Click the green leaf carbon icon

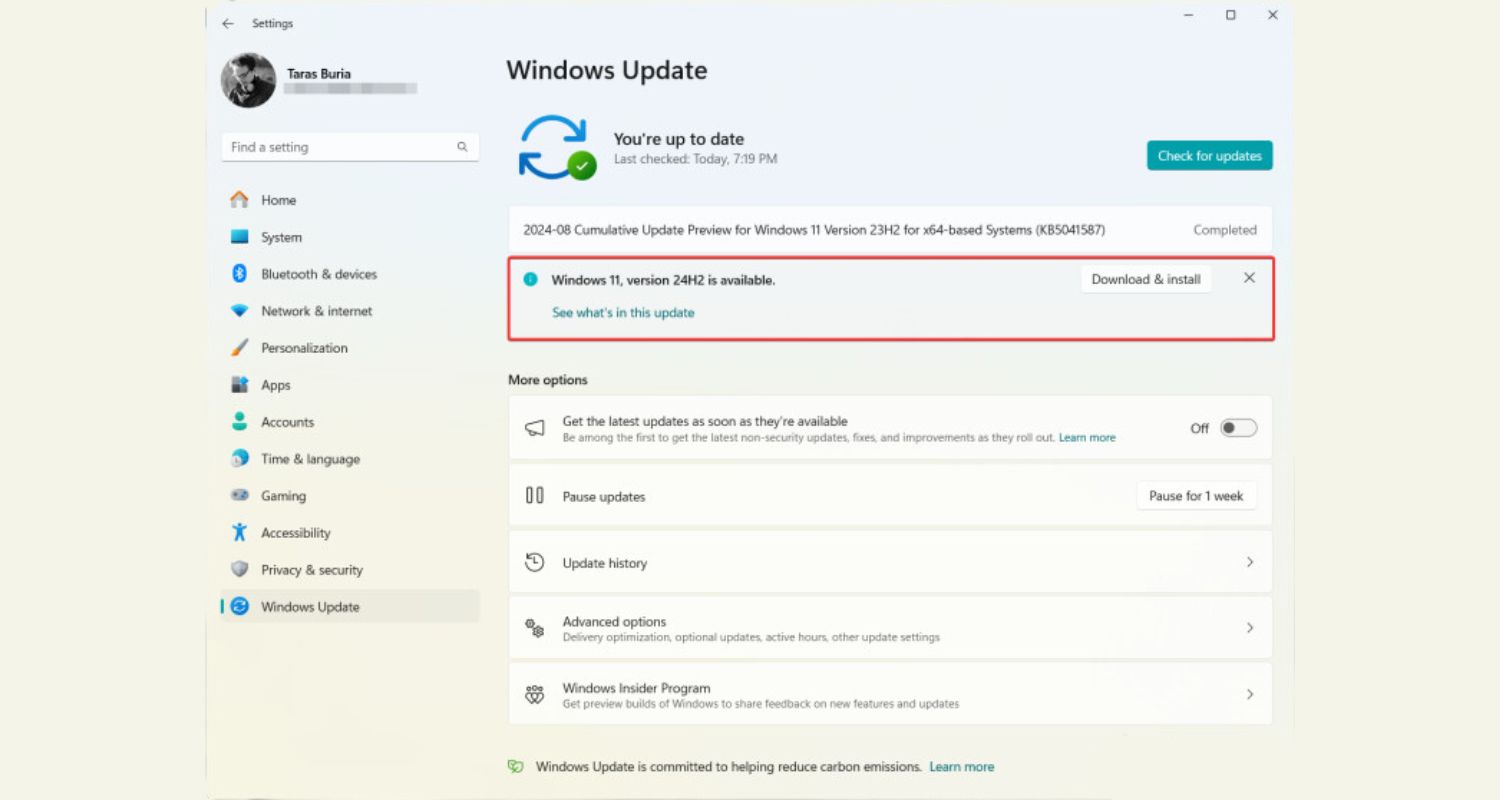[x=516, y=767]
